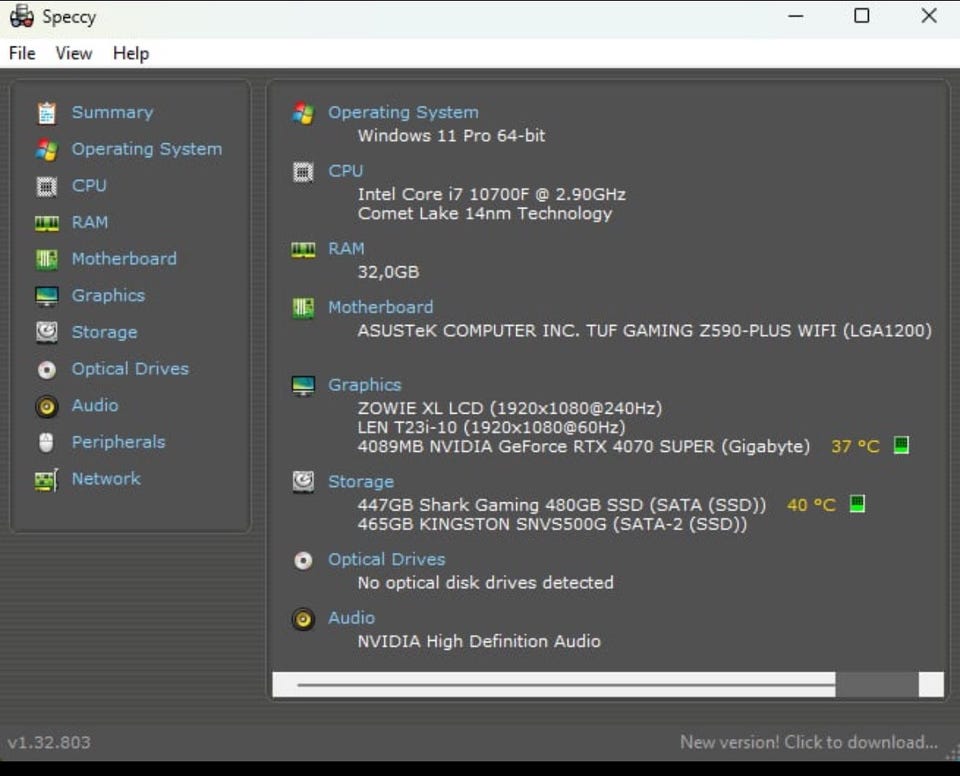Viewport: 960px width, 776px height.
Task: Click the Storage drive icon in summary panel
Action: pyautogui.click(x=303, y=482)
